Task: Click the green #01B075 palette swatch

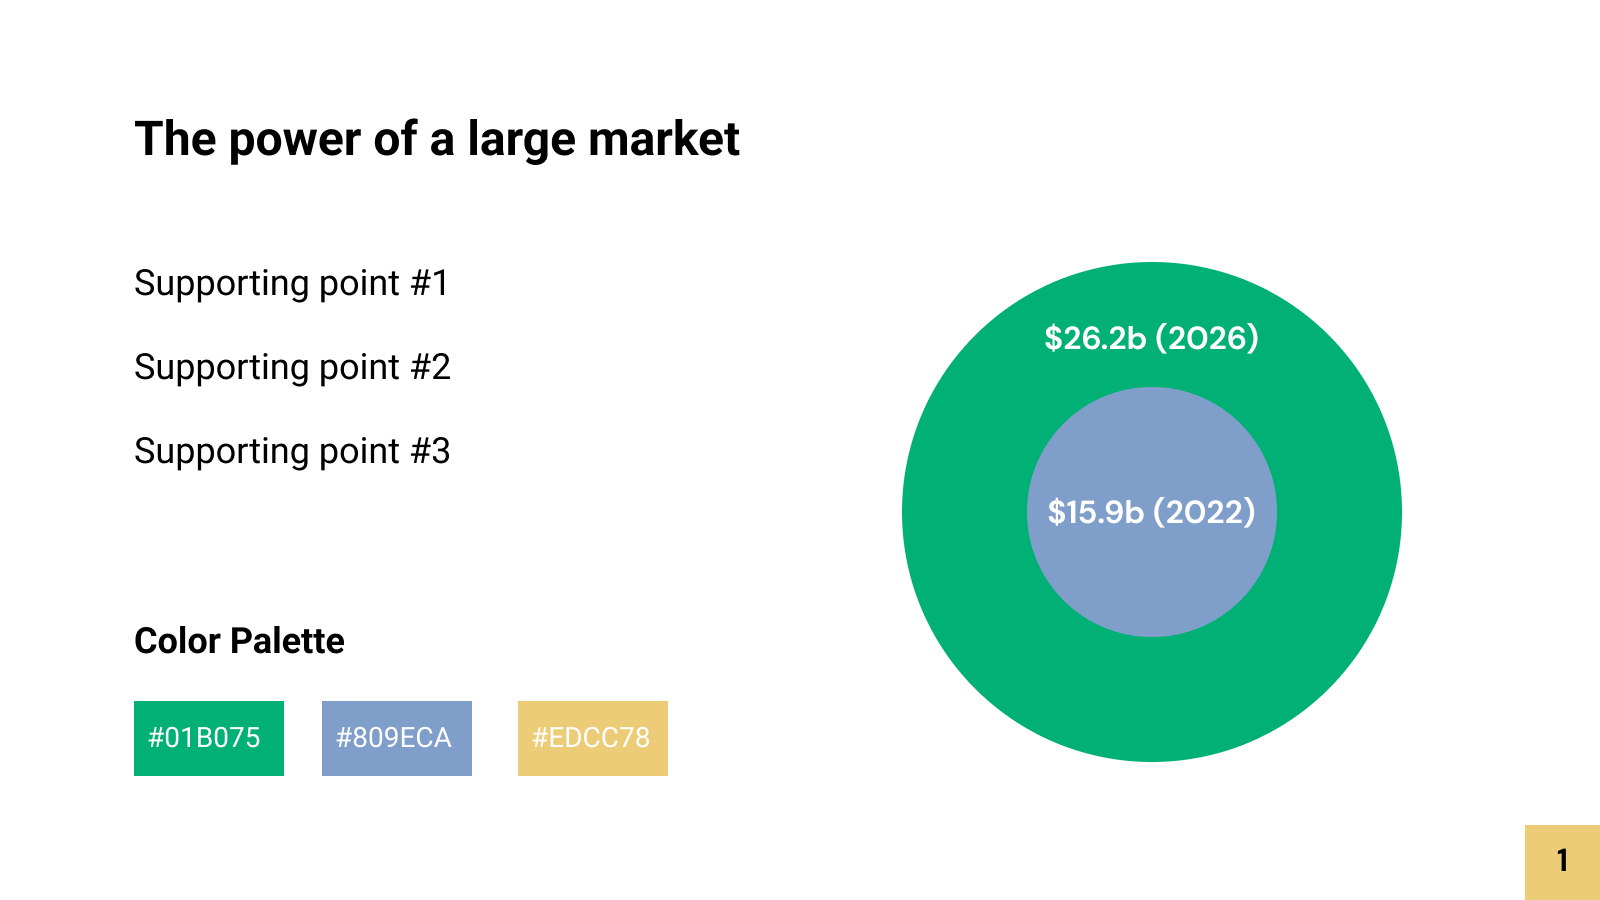Action: [209, 738]
